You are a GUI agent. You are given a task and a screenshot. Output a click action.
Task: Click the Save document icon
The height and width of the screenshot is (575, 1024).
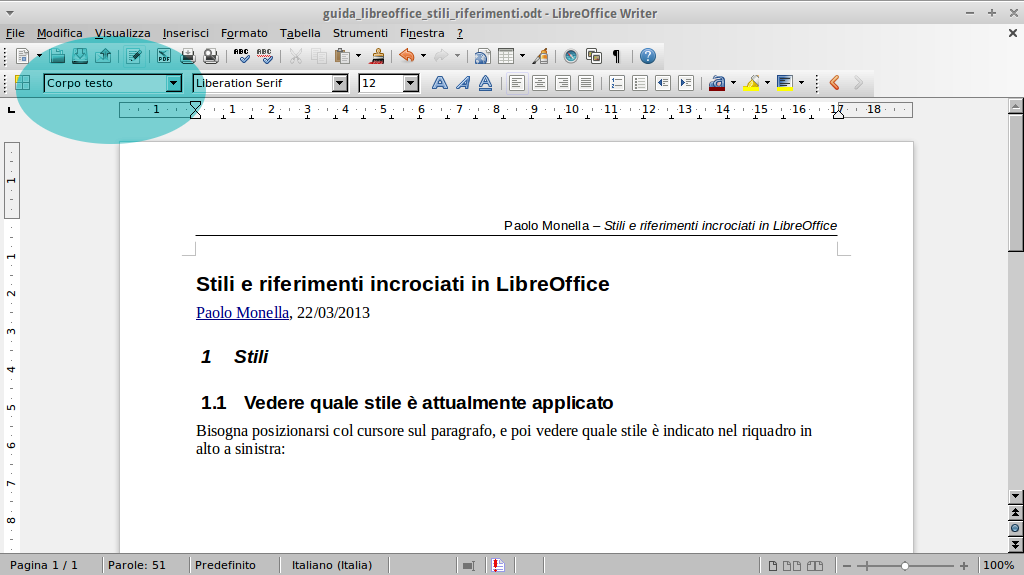point(80,56)
